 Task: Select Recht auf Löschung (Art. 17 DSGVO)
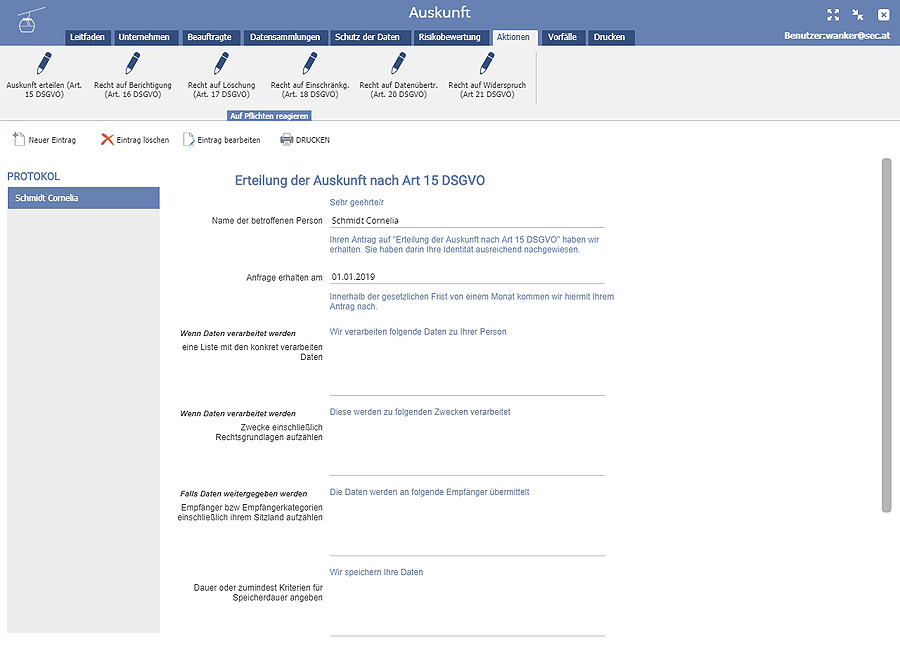coord(221,65)
